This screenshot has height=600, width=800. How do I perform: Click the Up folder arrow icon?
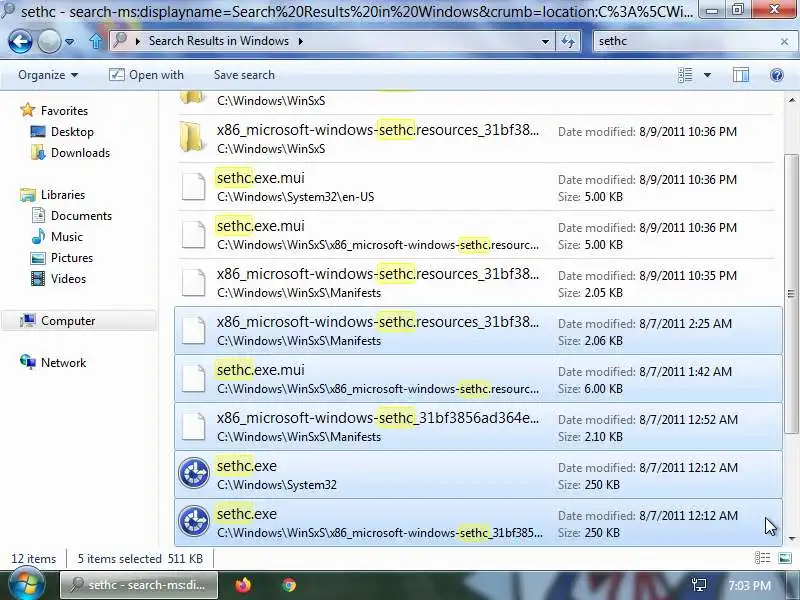point(95,41)
